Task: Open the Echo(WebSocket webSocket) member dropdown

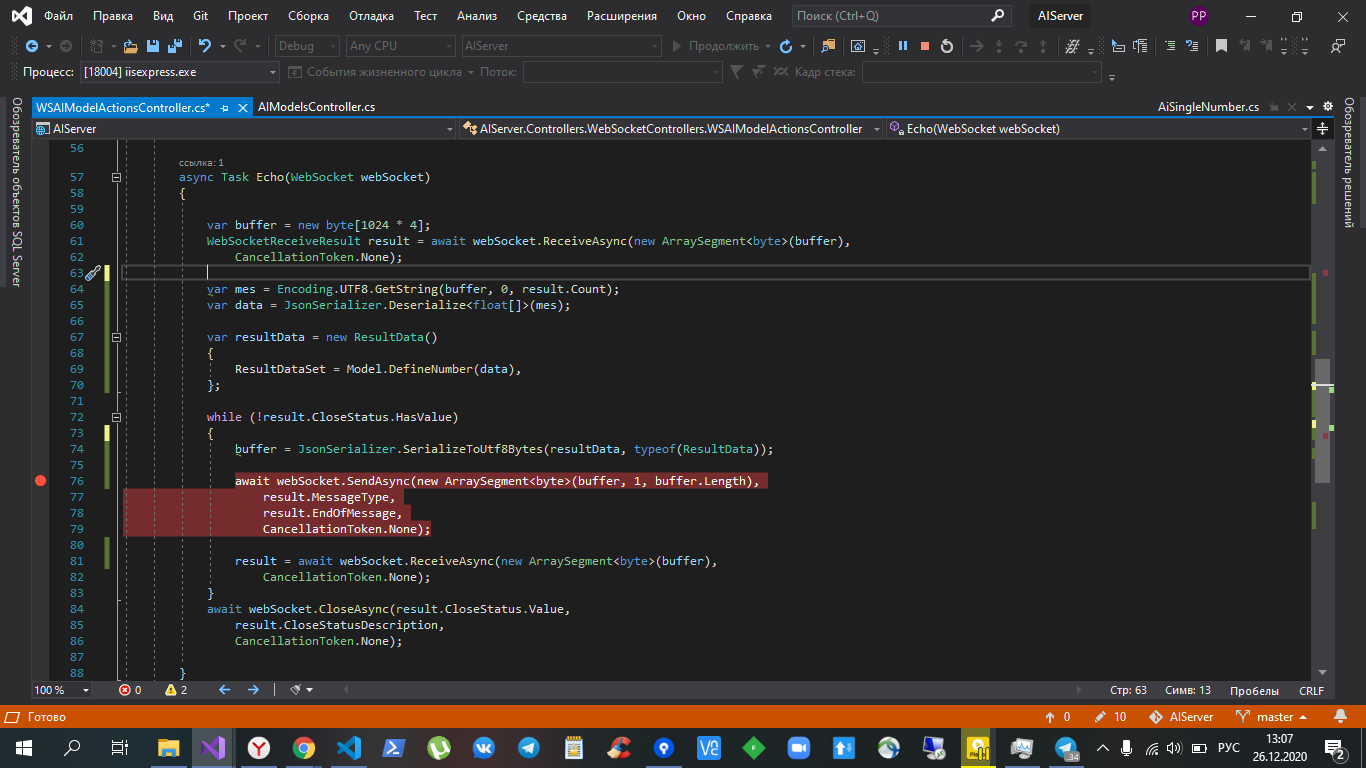Action: 1304,129
